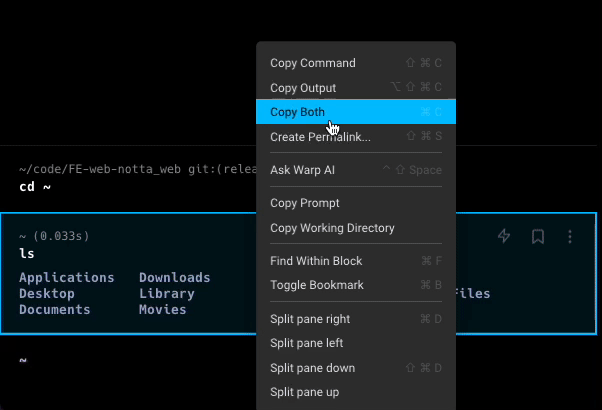This screenshot has height=410, width=602.
Task: Ask Warp AI about the block
Action: coord(303,170)
